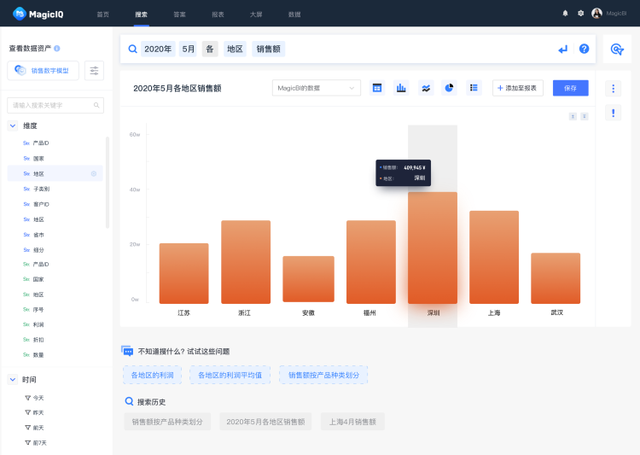Select the 深圳 bar in the chart
Image resolution: width=640 pixels, height=455 pixels.
[433, 248]
